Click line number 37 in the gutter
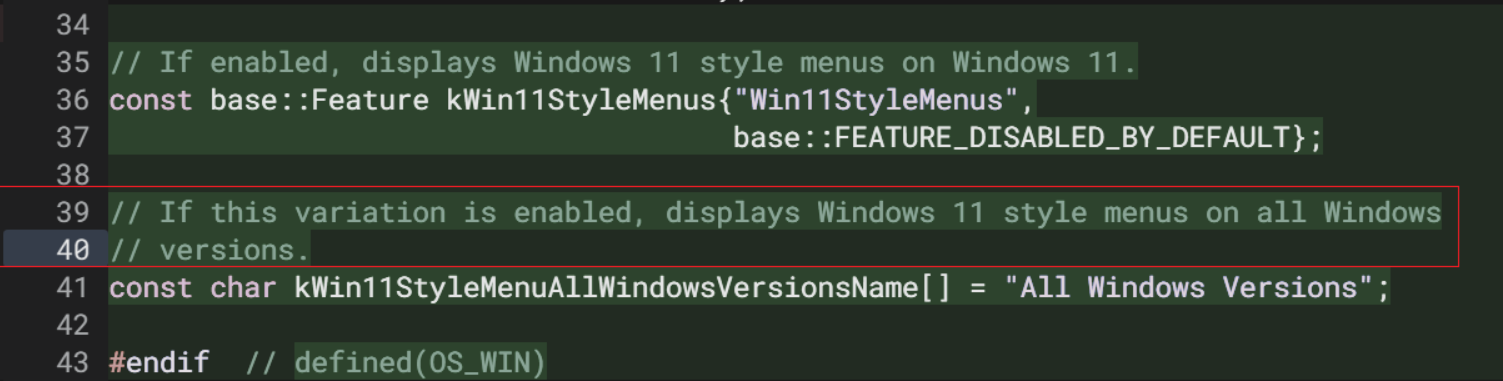 (73, 137)
